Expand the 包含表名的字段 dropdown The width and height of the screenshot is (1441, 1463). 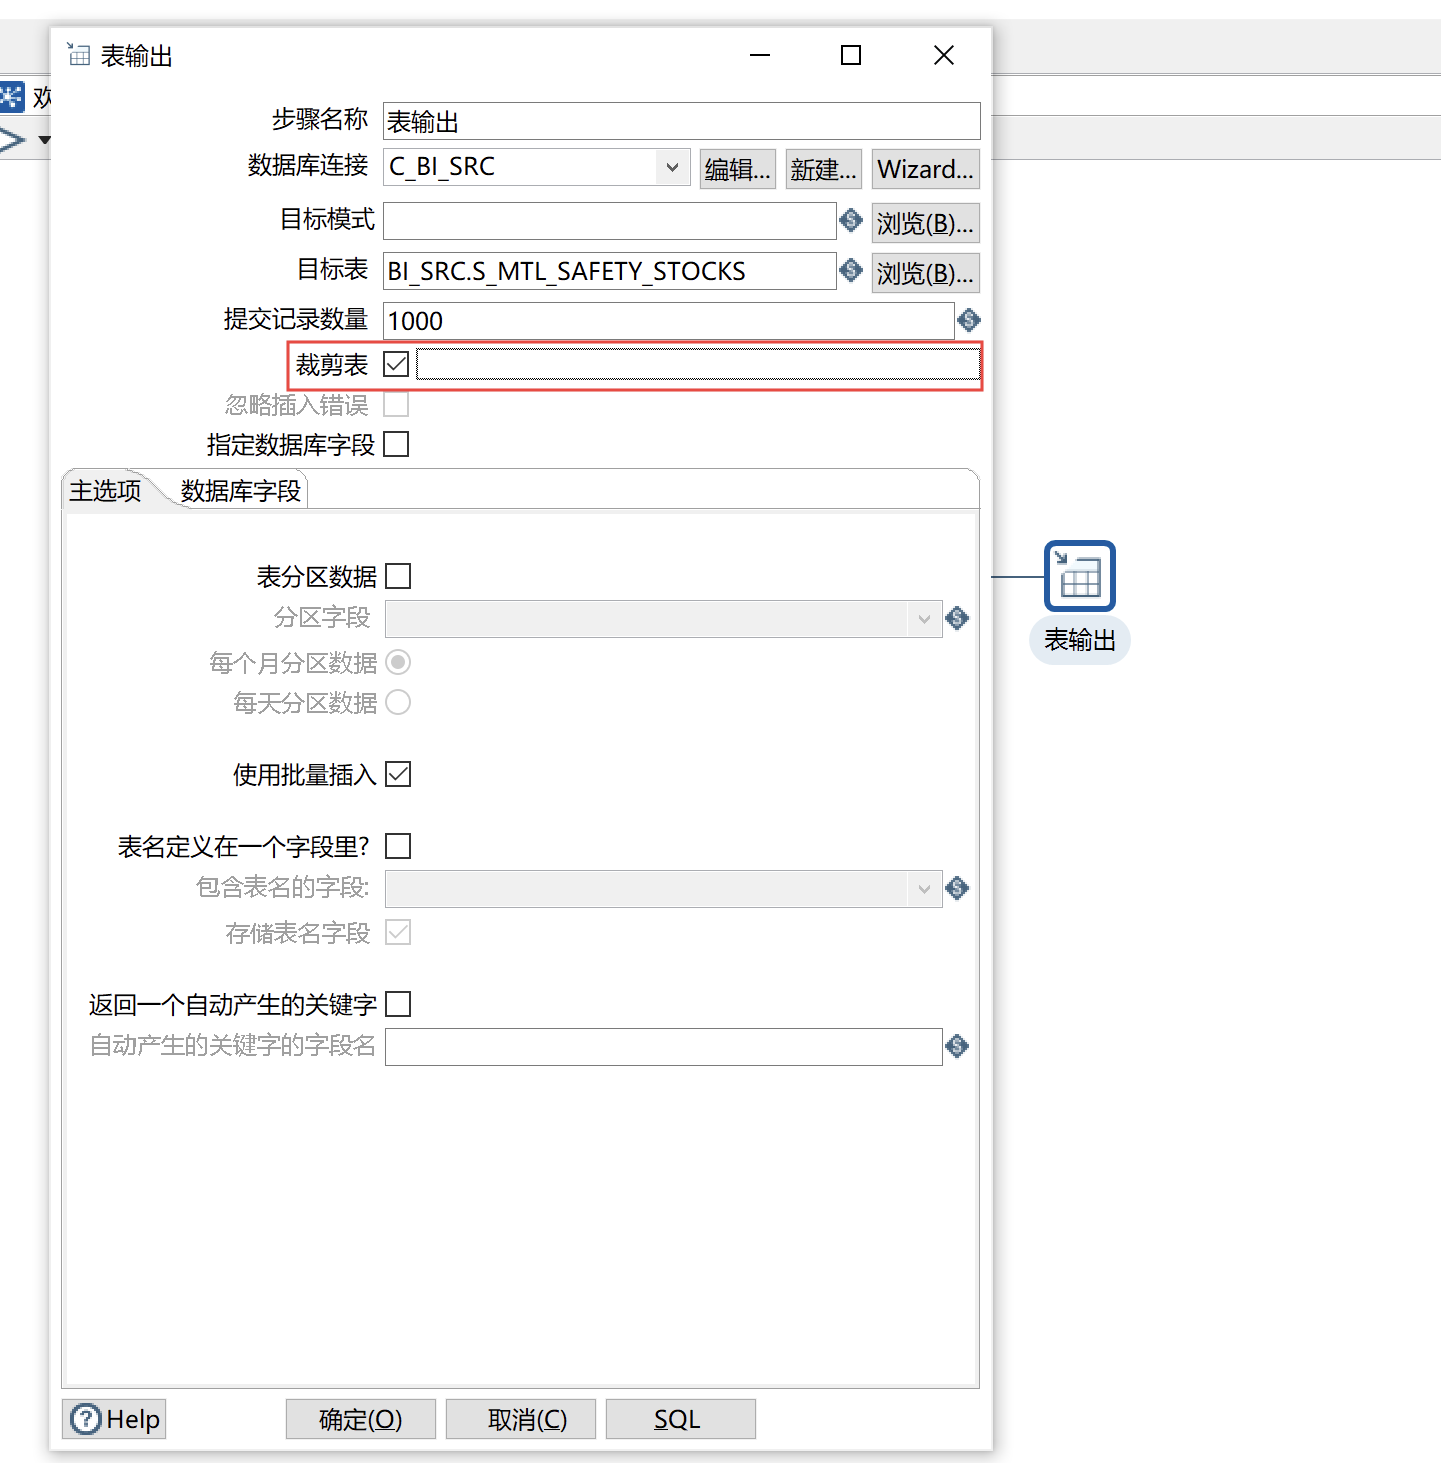coord(923,888)
